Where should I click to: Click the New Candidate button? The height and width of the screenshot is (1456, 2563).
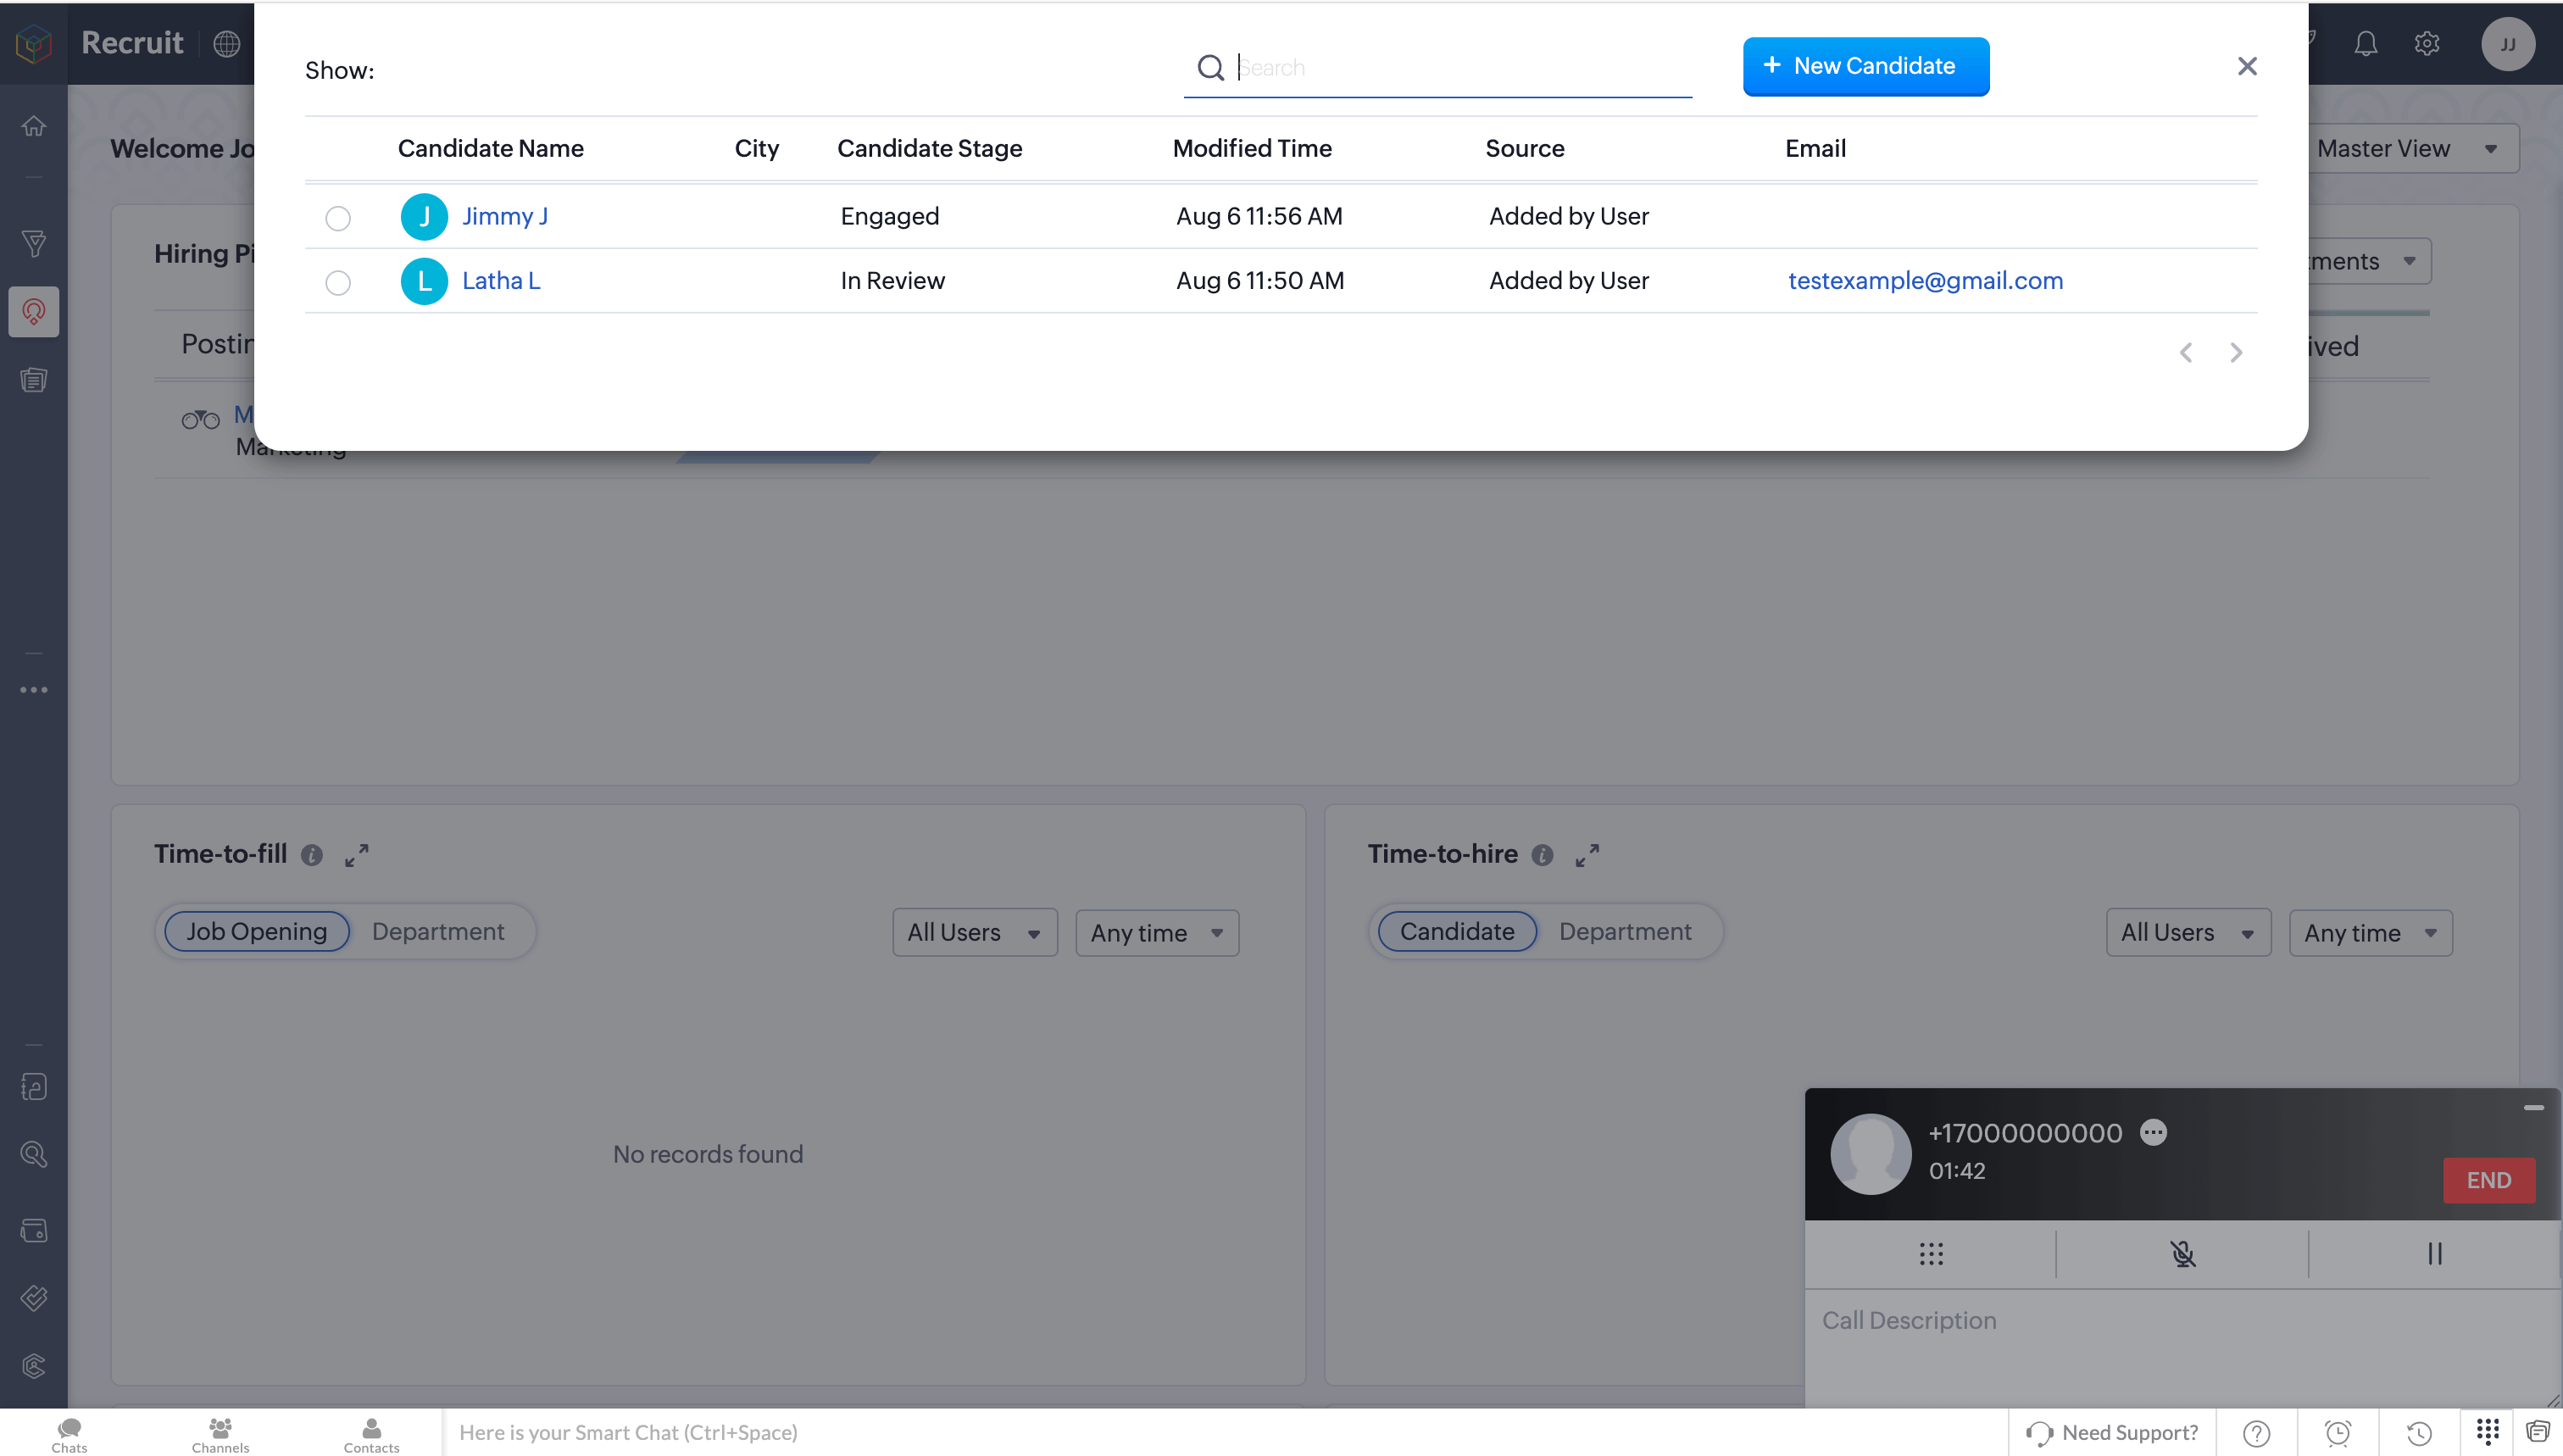(1865, 66)
